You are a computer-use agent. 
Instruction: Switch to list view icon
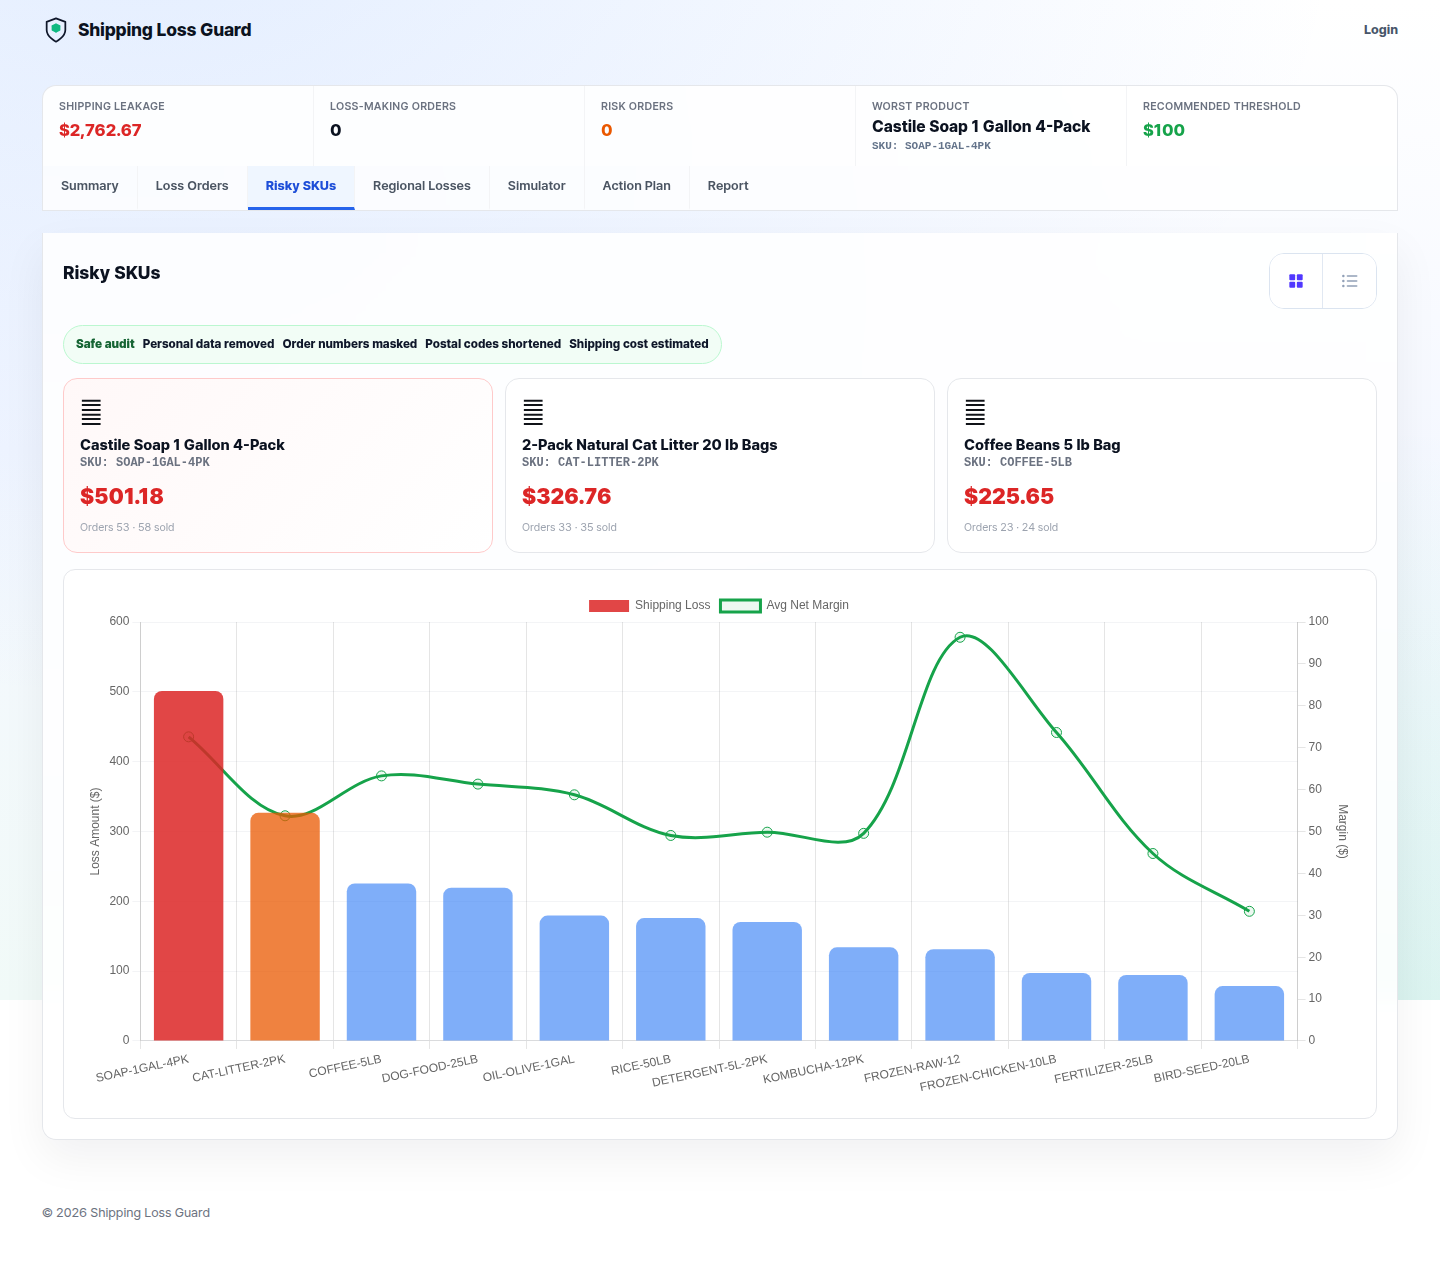coord(1350,281)
